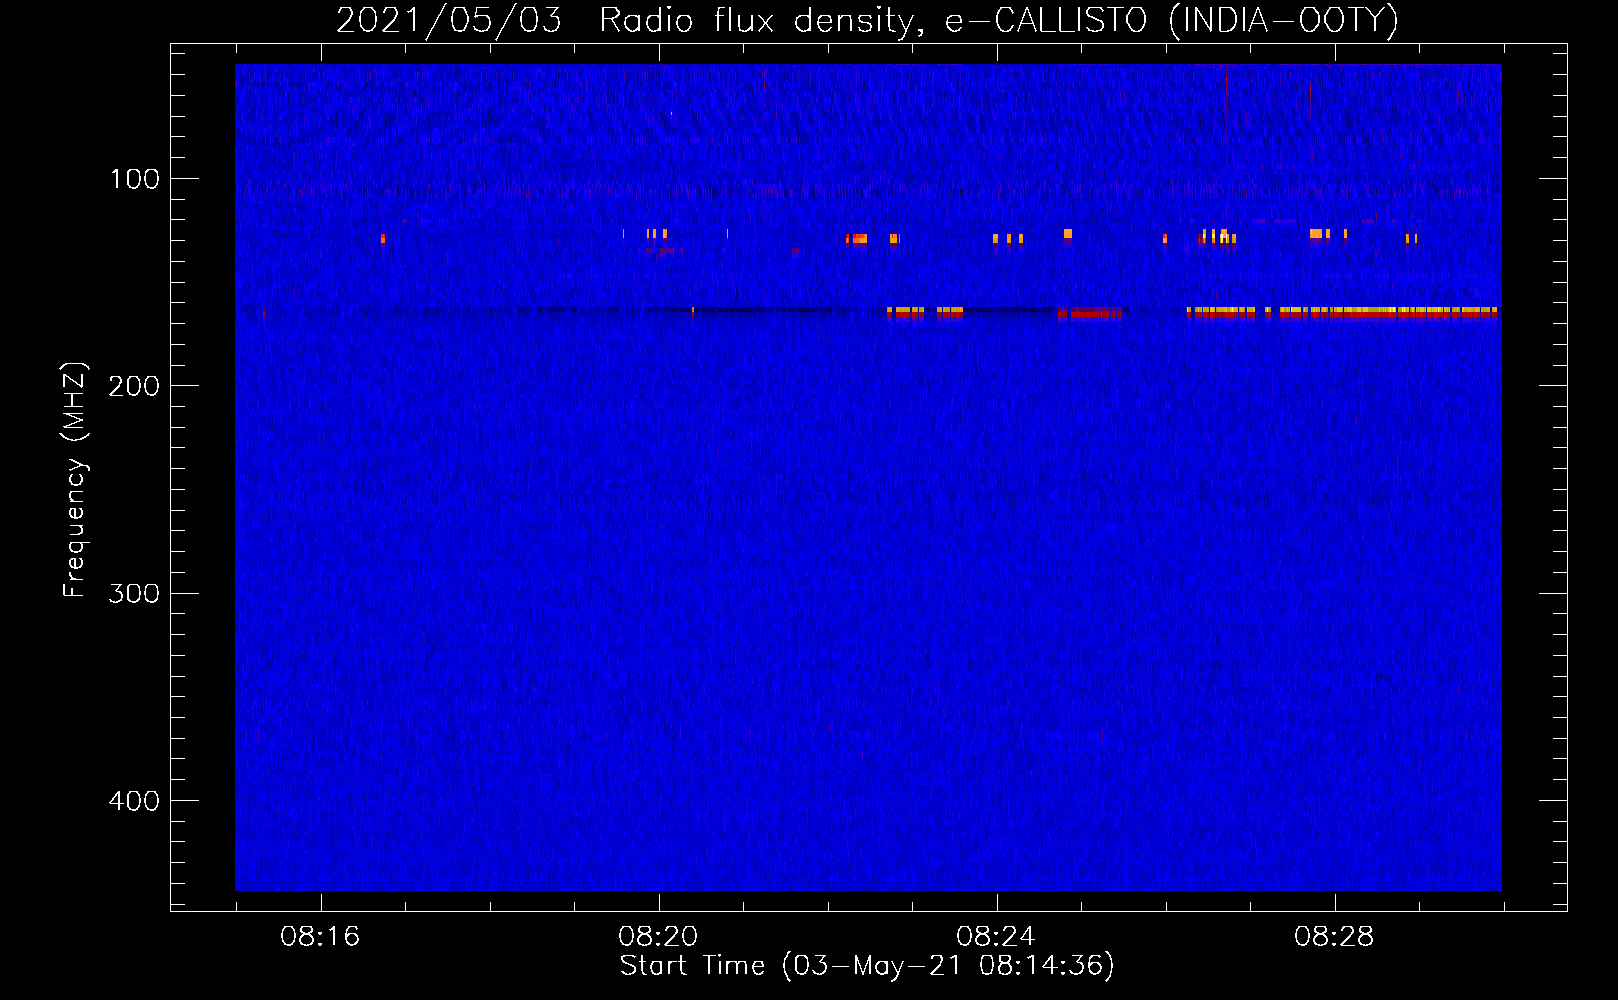The height and width of the screenshot is (1000, 1618).
Task: Click the 300 frequency tick label
Action: tap(134, 593)
